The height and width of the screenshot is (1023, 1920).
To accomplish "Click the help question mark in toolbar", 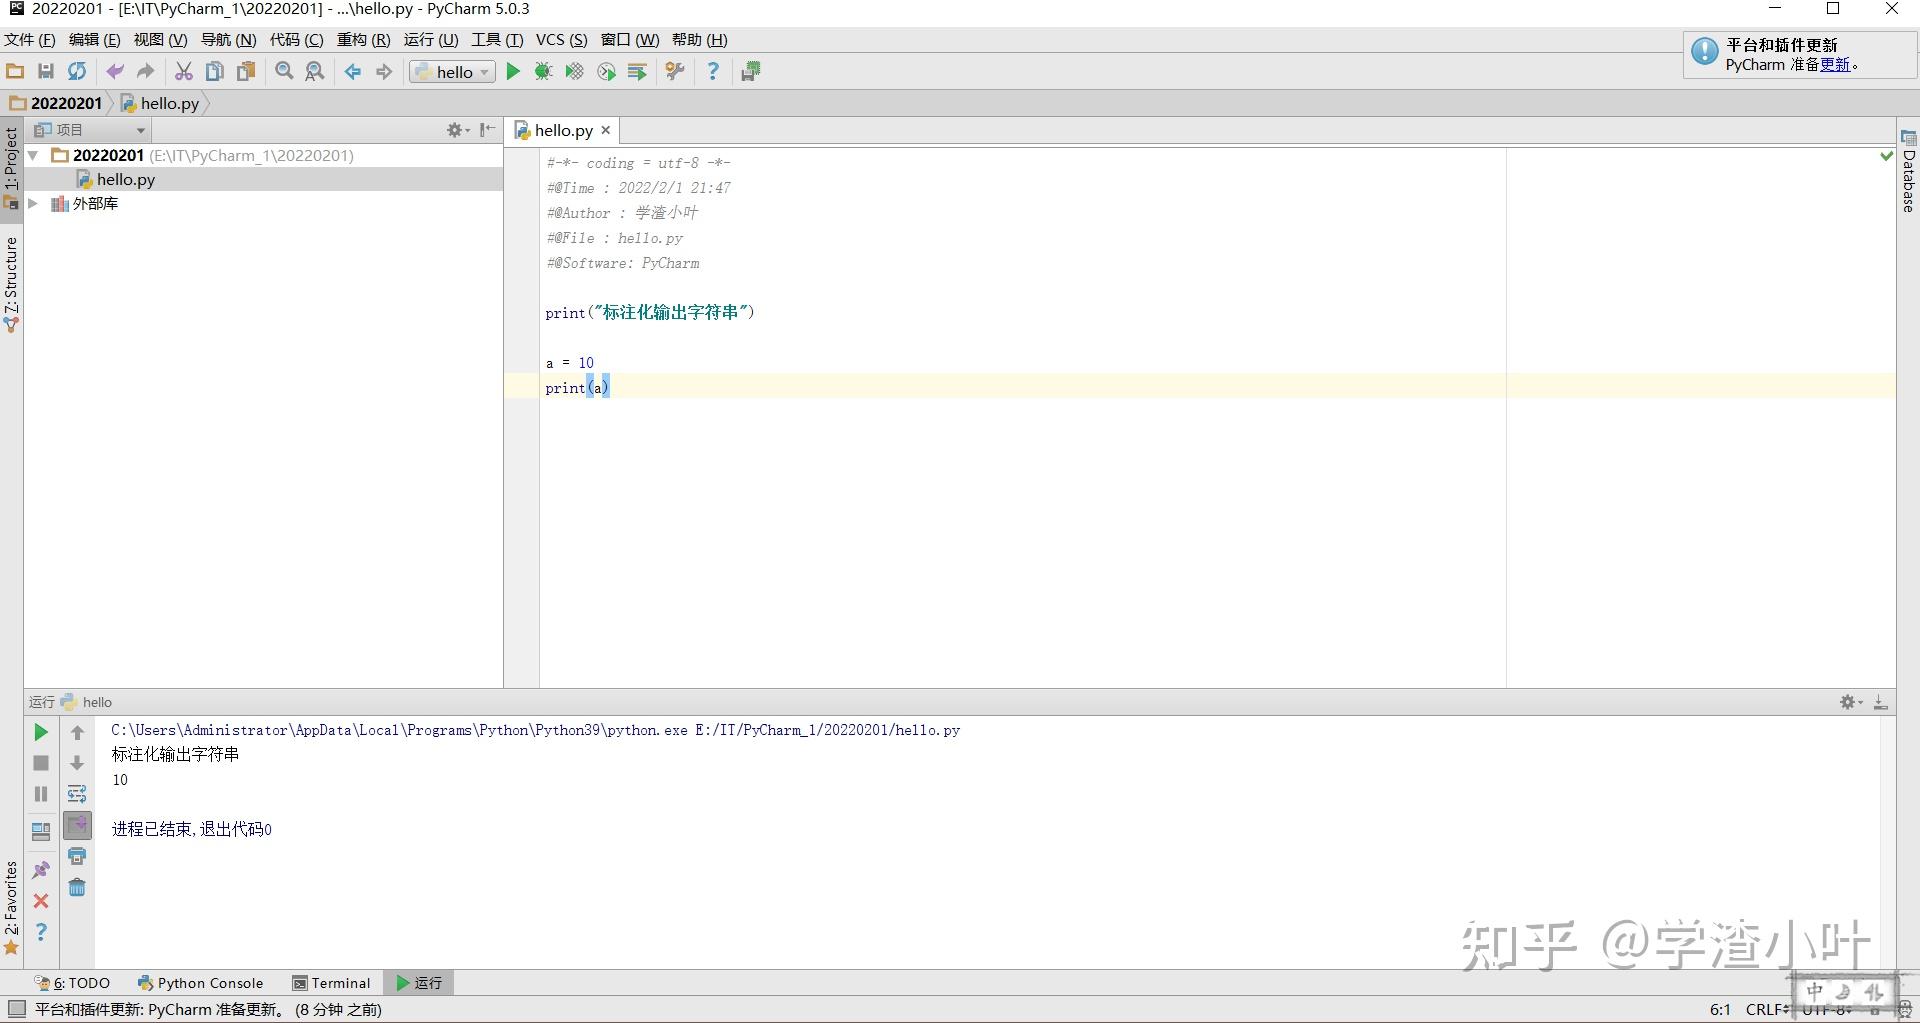I will (713, 71).
